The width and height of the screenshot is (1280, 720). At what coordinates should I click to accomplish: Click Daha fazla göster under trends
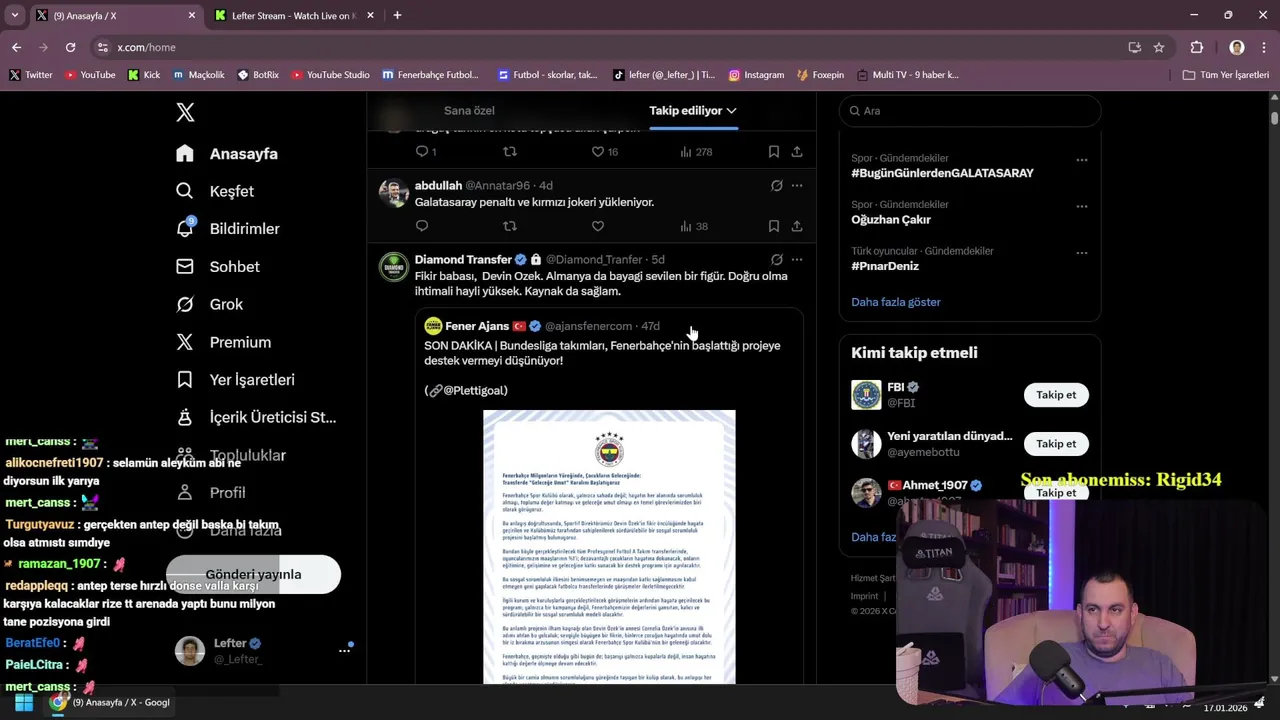[896, 302]
